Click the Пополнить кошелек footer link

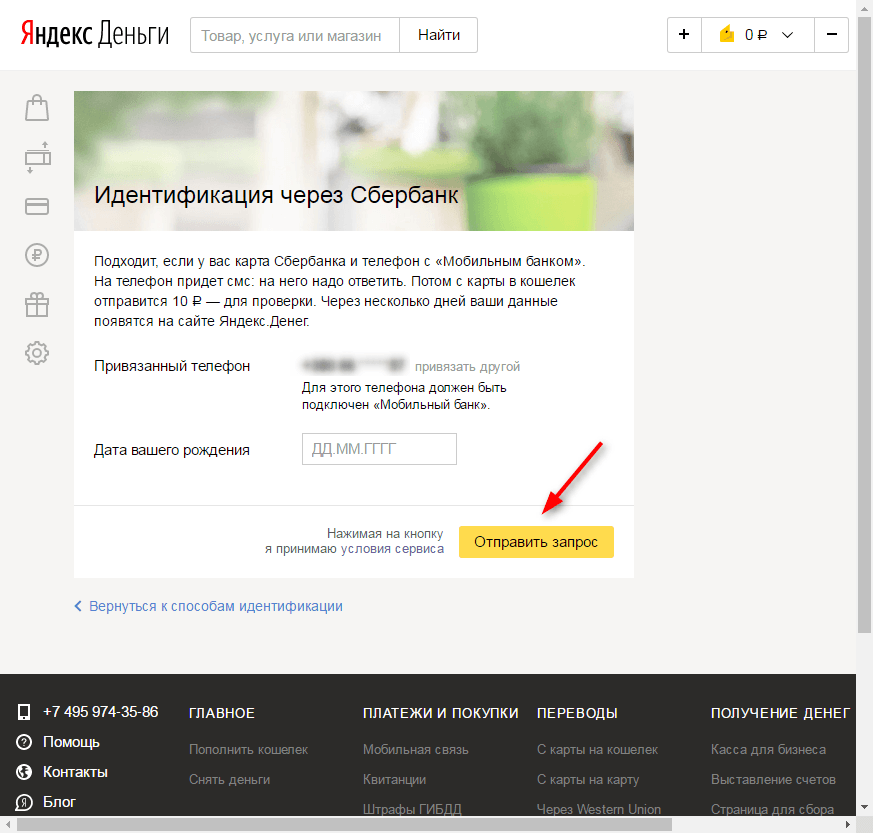pyautogui.click(x=248, y=749)
